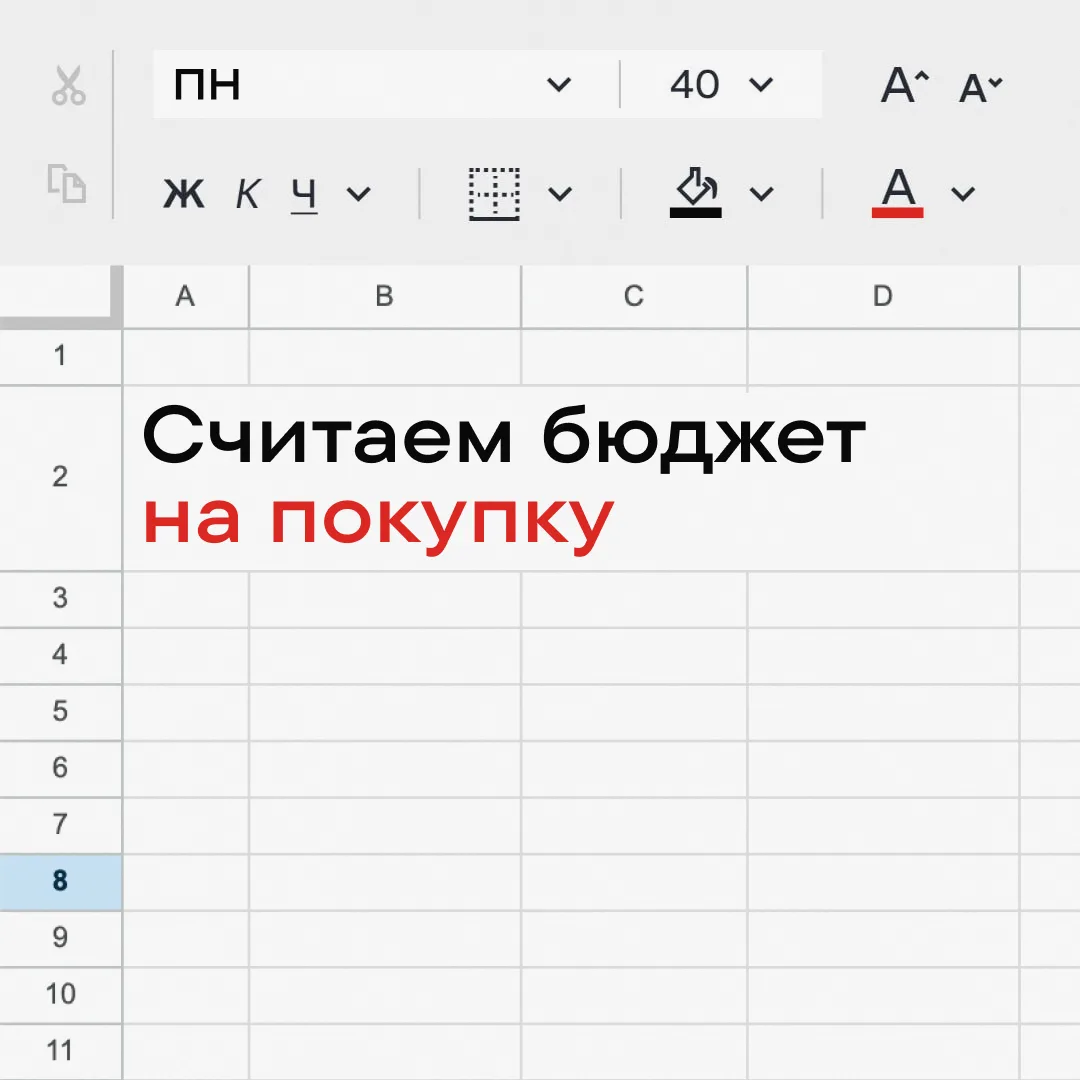Click the cell borders icon
The width and height of the screenshot is (1080, 1080).
pyautogui.click(x=494, y=194)
